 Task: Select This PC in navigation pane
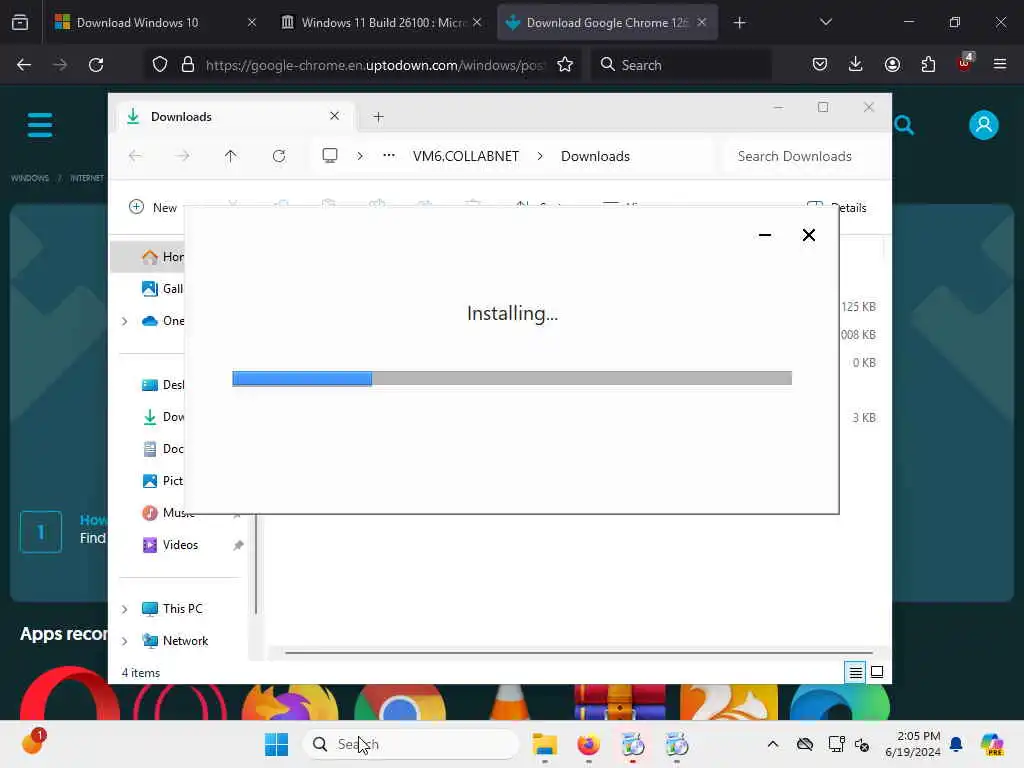pyautogui.click(x=172, y=609)
